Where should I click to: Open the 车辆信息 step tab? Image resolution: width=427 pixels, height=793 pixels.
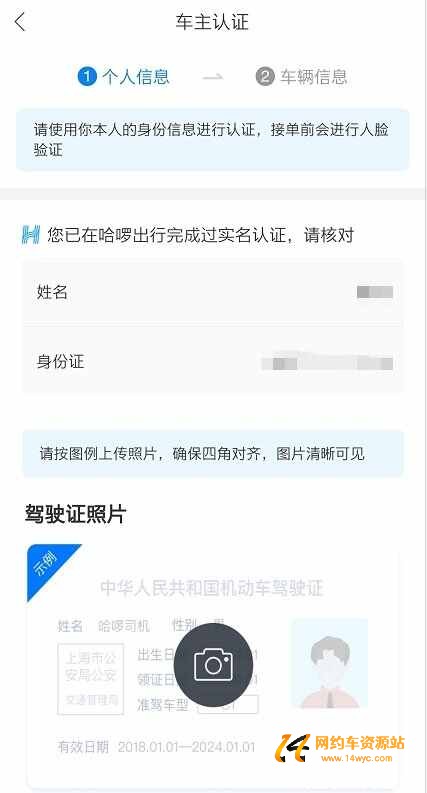click(302, 77)
